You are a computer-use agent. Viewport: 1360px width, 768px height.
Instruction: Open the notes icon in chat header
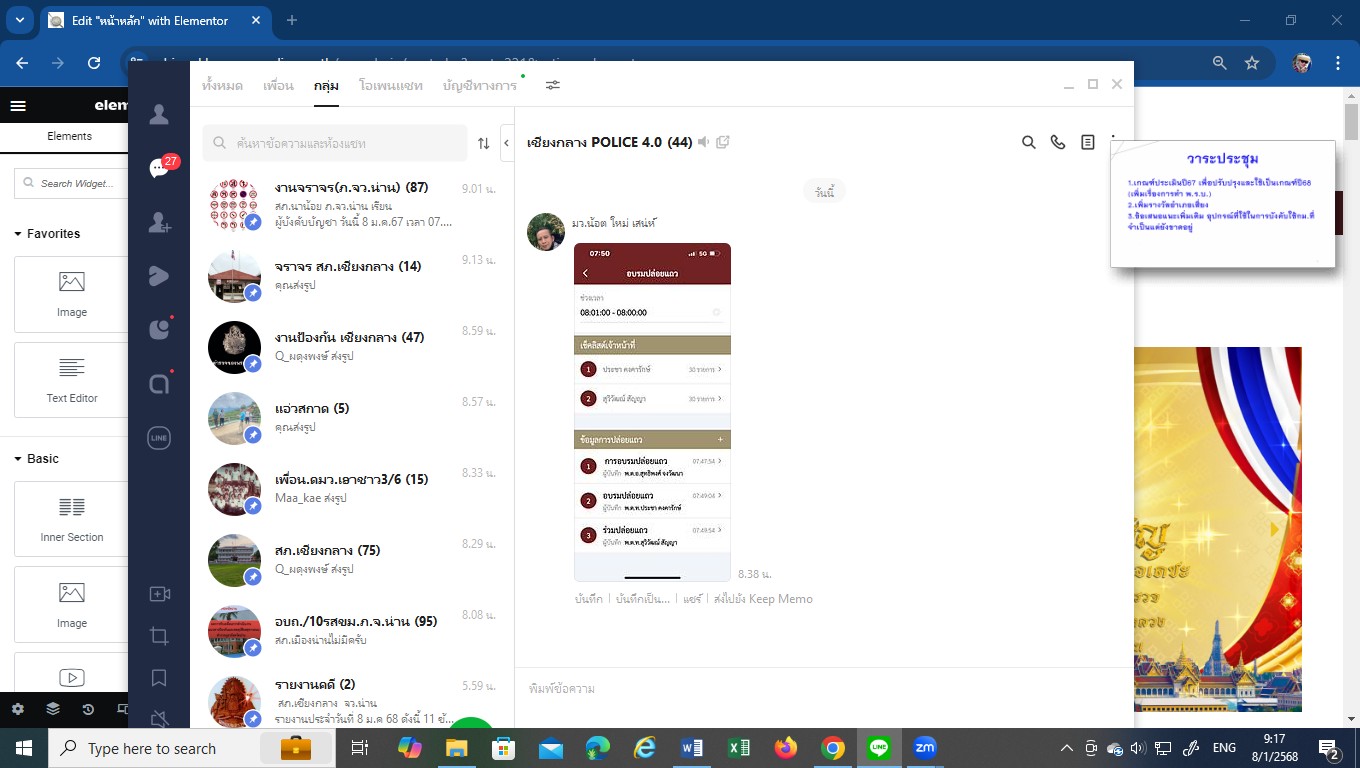1087,143
